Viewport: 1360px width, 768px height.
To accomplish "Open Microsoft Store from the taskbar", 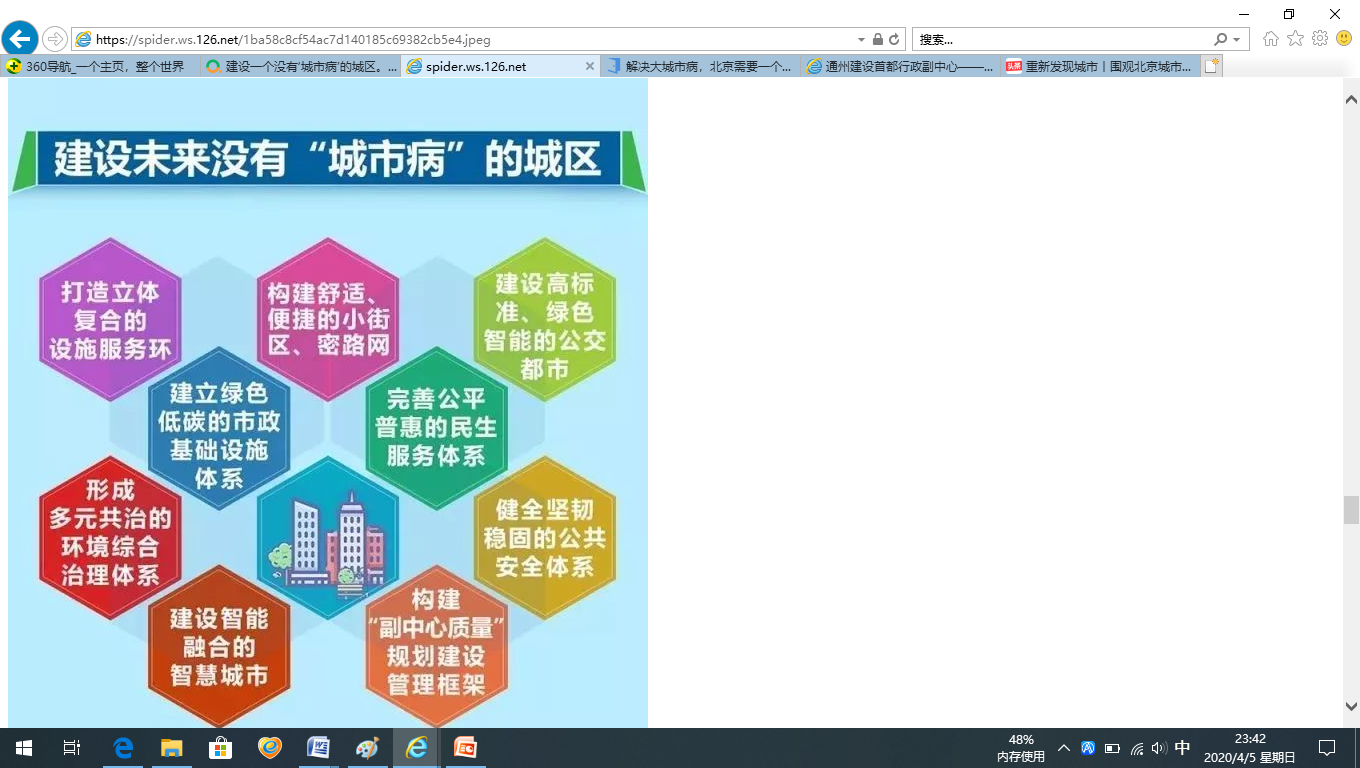I will [x=220, y=748].
